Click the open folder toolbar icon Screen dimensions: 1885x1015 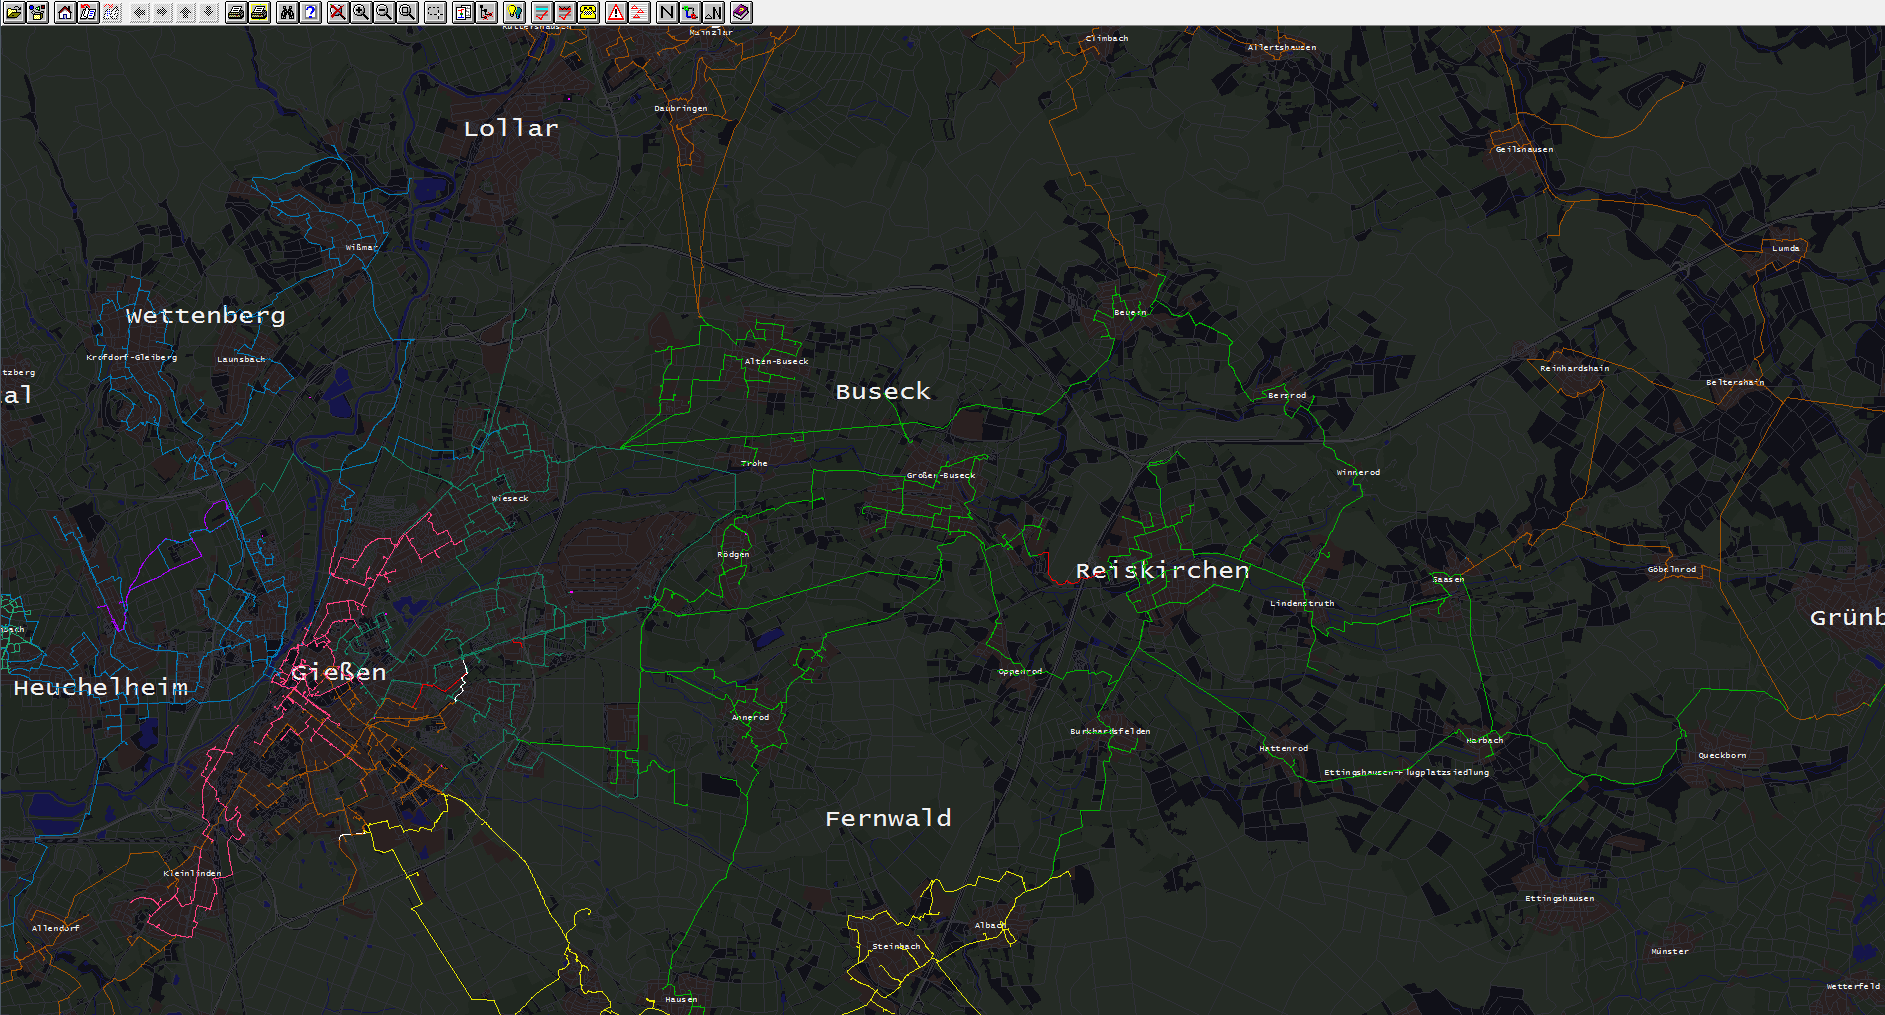pyautogui.click(x=14, y=12)
